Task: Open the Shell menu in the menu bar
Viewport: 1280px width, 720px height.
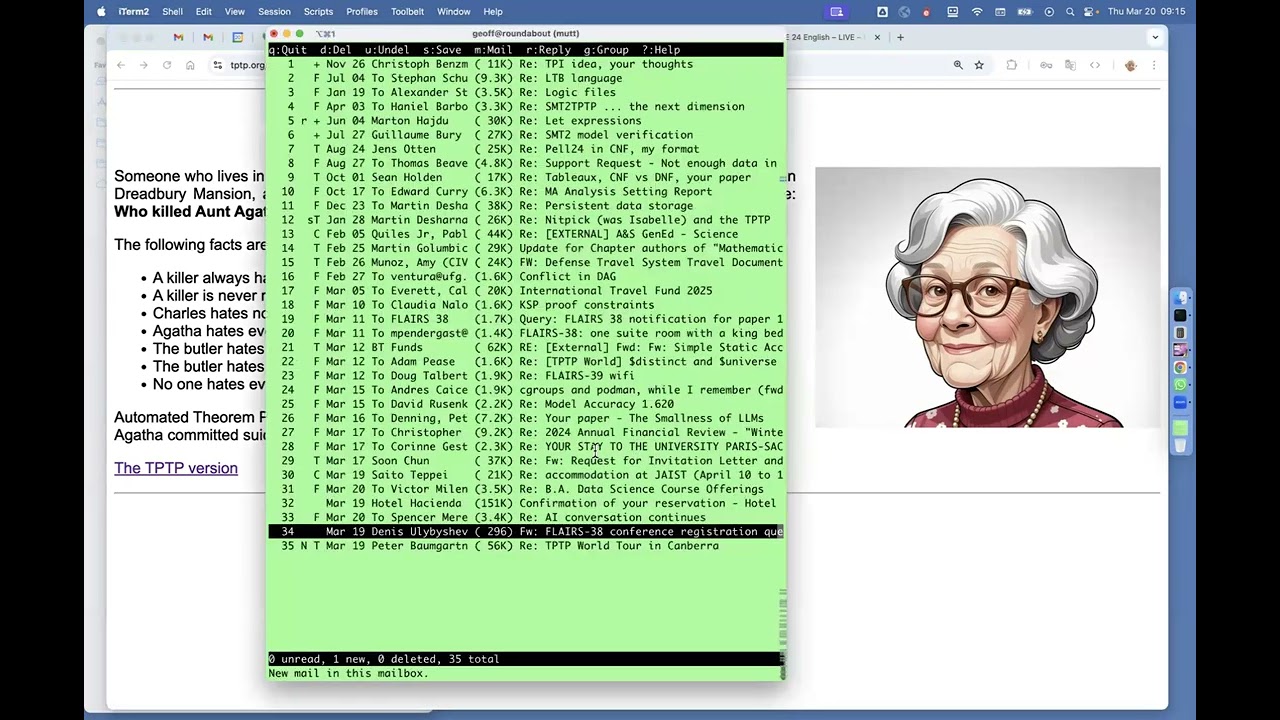Action: click(x=172, y=11)
